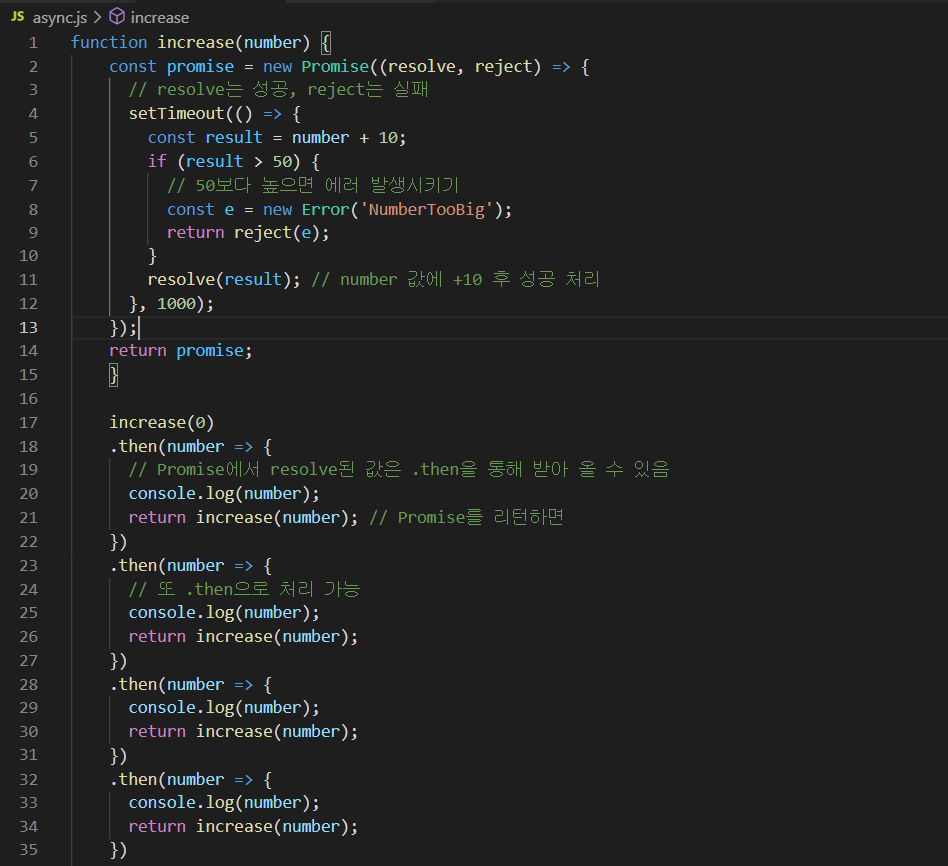
Task: Click the 'setTimeout' call on line 4
Action: tap(177, 114)
